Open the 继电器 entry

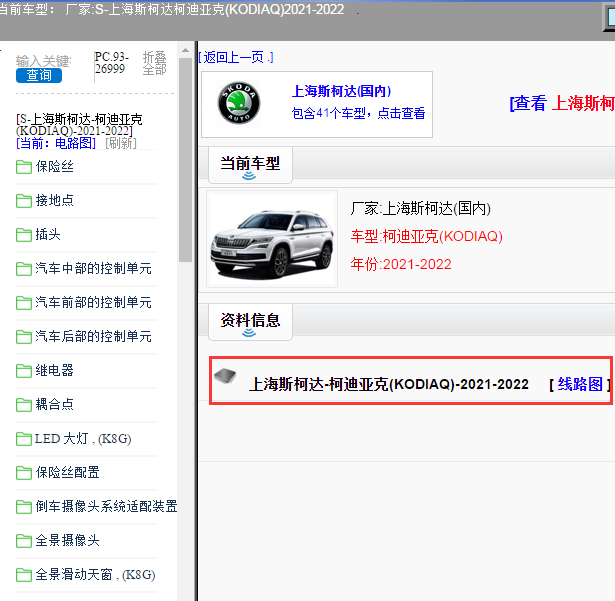point(55,370)
